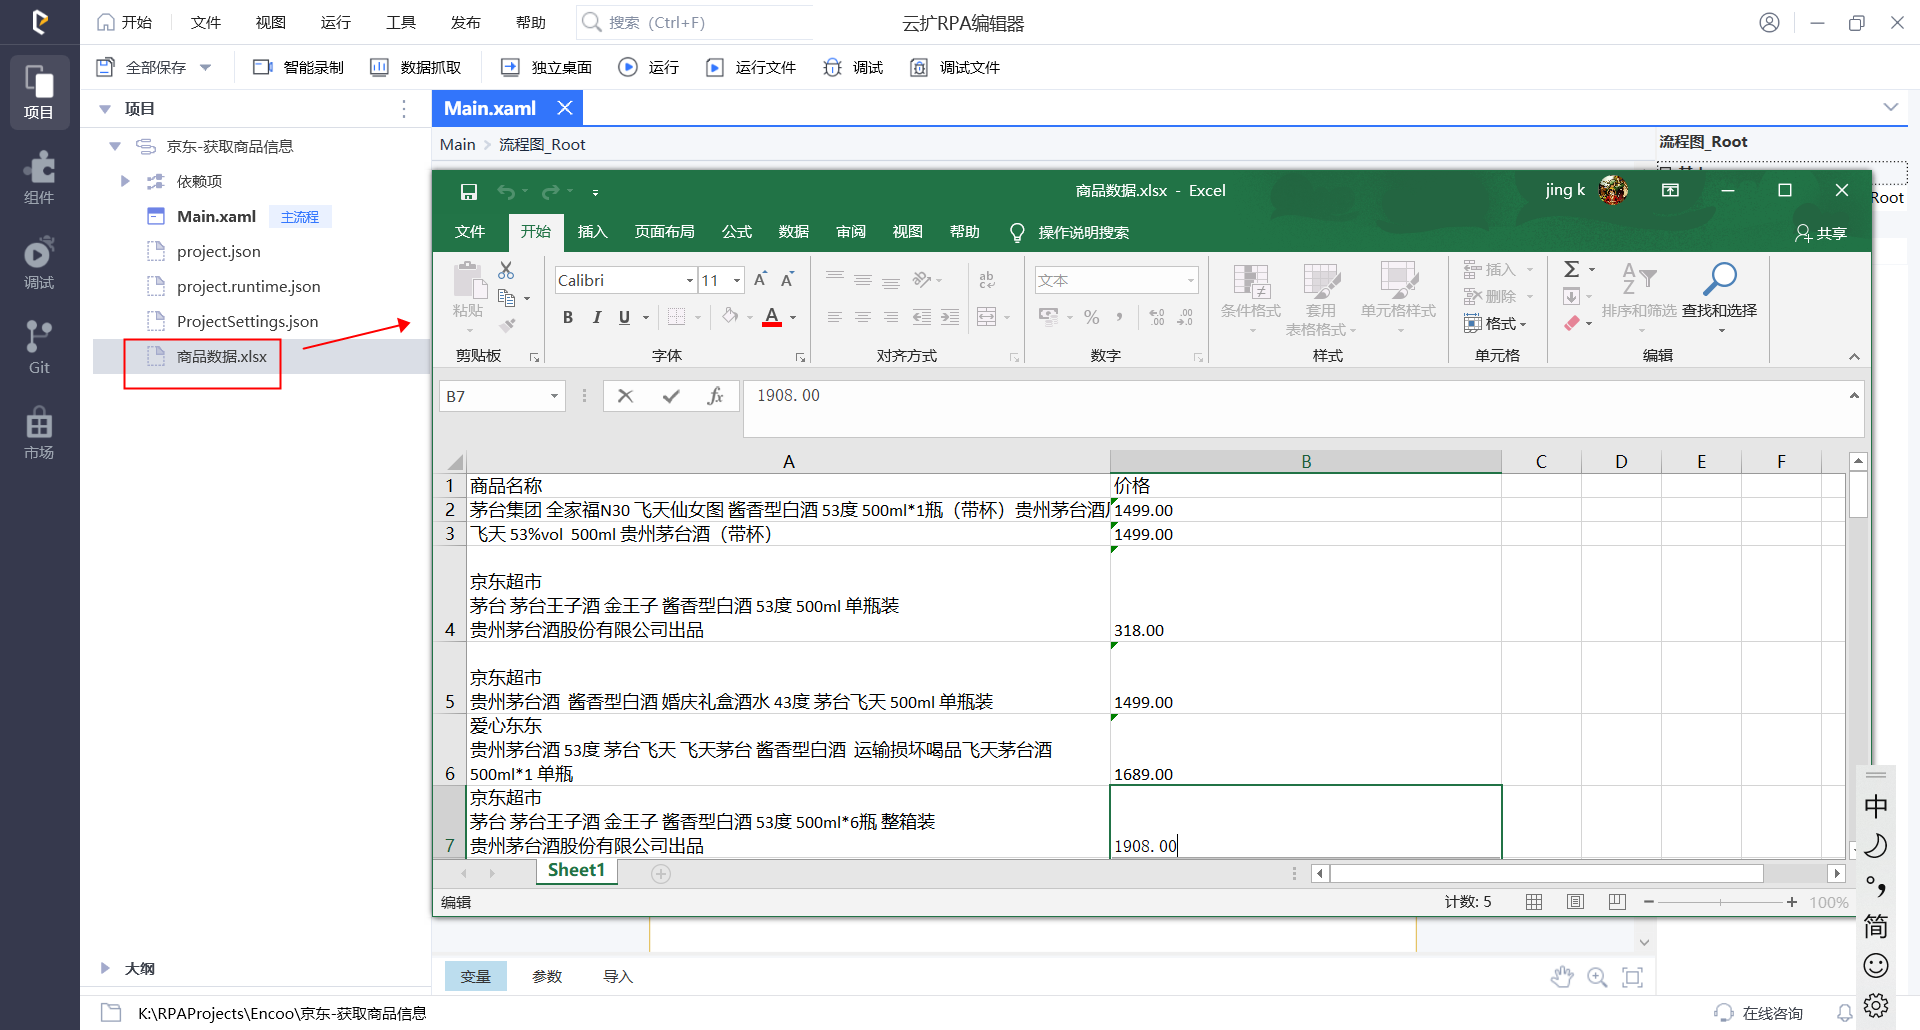Click the Excel zoom slider
Screen dimensions: 1920x1030
click(x=1720, y=902)
